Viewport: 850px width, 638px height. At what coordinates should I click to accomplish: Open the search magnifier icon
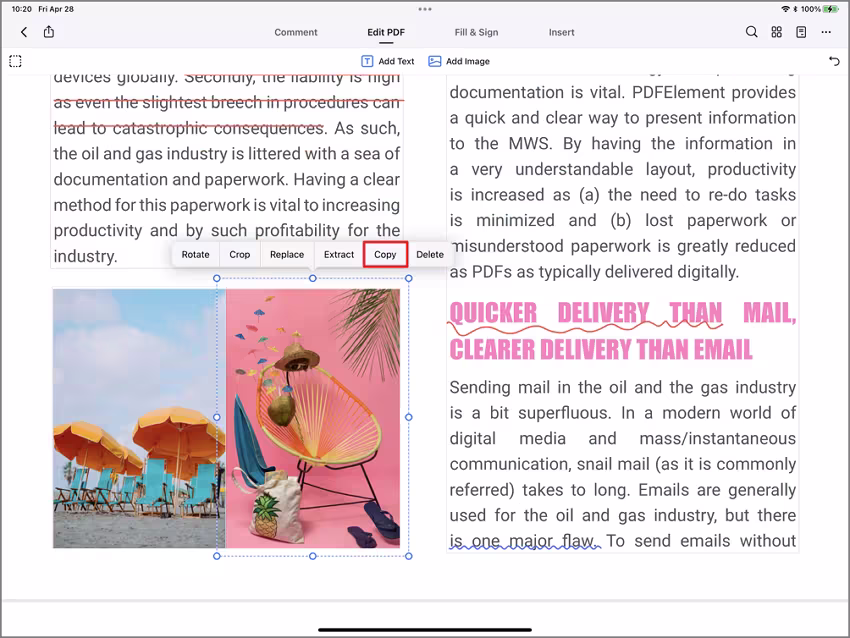point(751,32)
